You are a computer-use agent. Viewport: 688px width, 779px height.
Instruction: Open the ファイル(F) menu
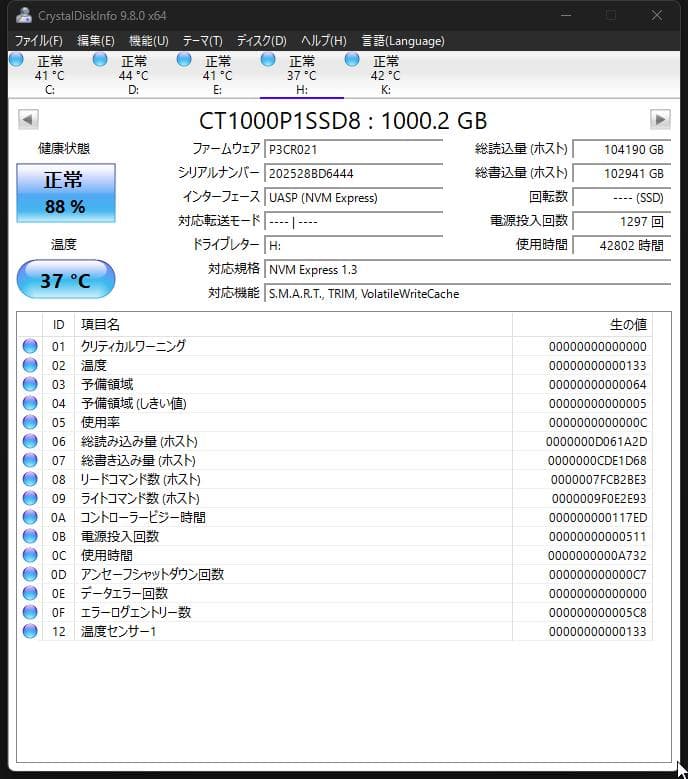[x=39, y=41]
